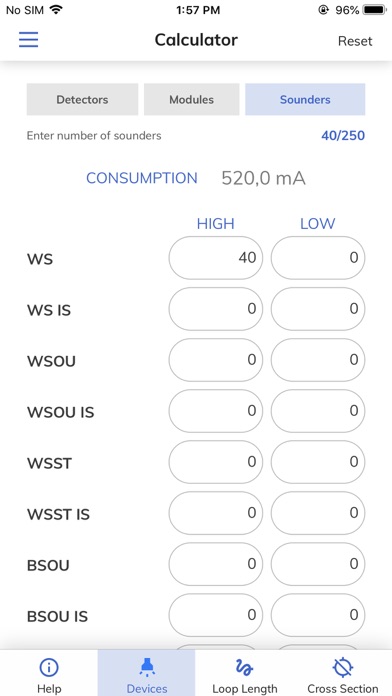The image size is (392, 696).
Task: Edit the WSOU IS HIGH field
Action: point(216,411)
